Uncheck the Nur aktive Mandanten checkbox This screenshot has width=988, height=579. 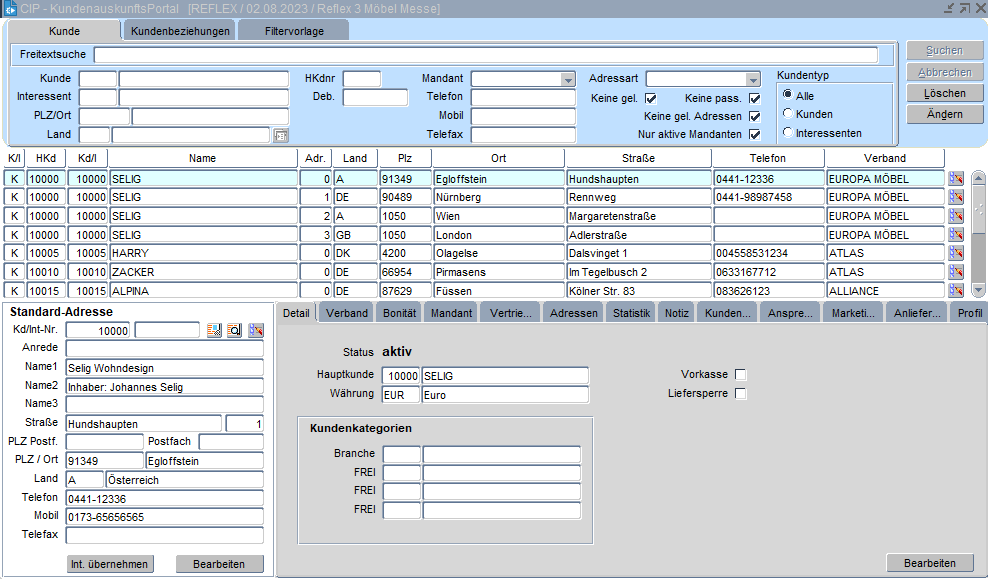755,135
